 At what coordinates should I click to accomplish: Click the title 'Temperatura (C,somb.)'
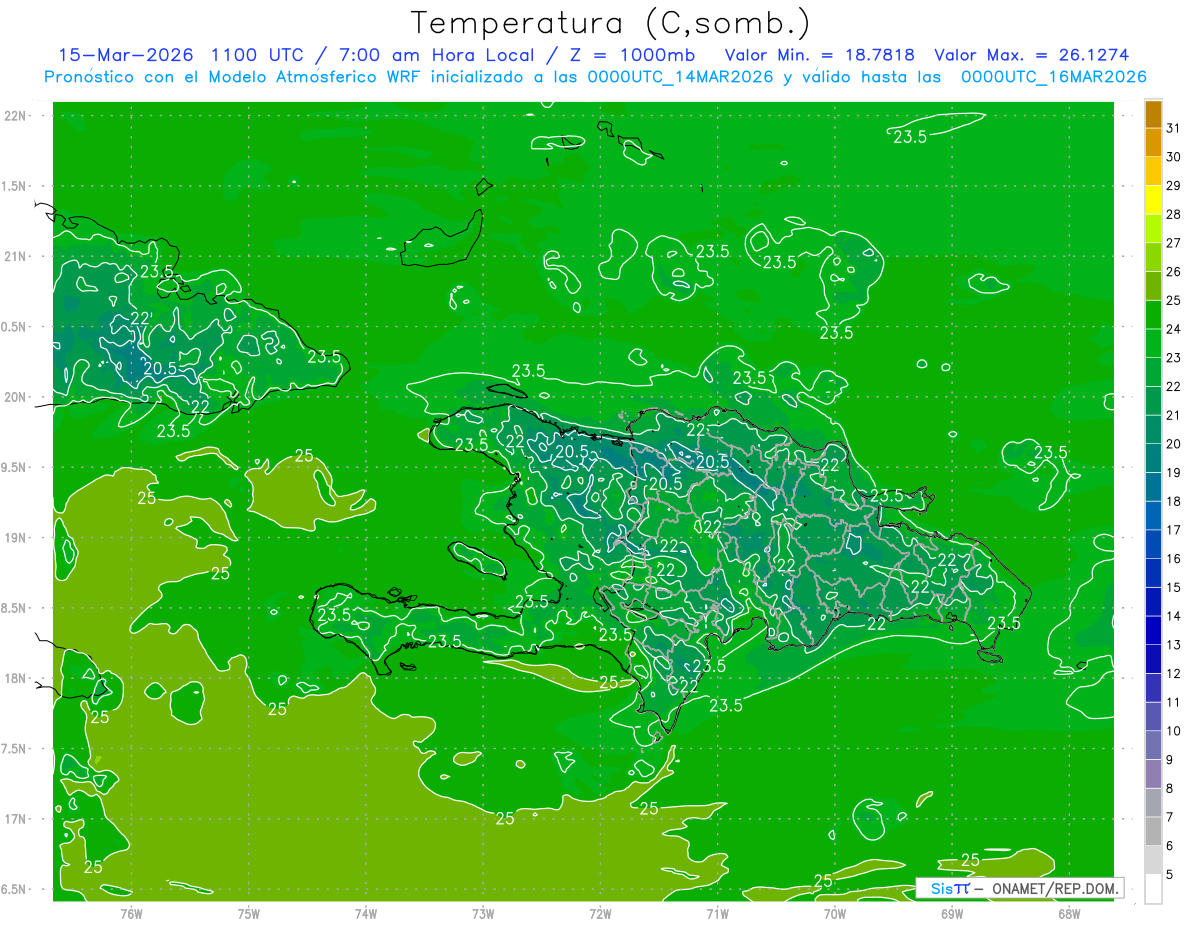tap(611, 23)
